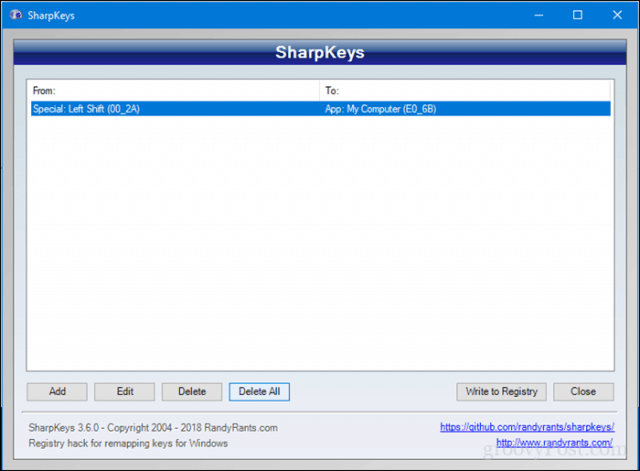Close SharpKeys with the title bar X
Screen dimensions: 640x471
617,15
